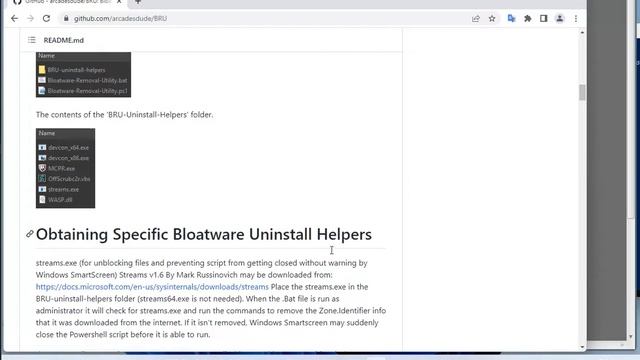Viewport: 640px width, 360px height.
Task: Click the README.md file title
Action: tap(64, 40)
